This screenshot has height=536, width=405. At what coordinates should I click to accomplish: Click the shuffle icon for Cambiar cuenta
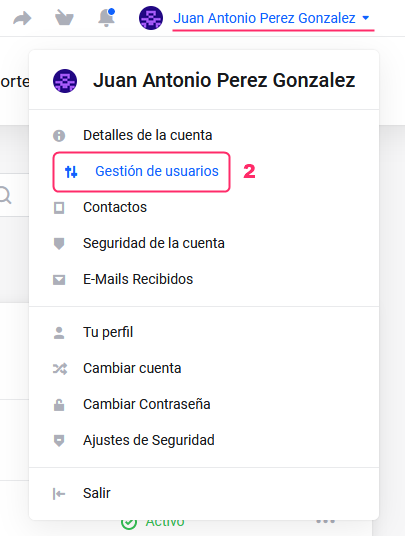pyautogui.click(x=60, y=368)
